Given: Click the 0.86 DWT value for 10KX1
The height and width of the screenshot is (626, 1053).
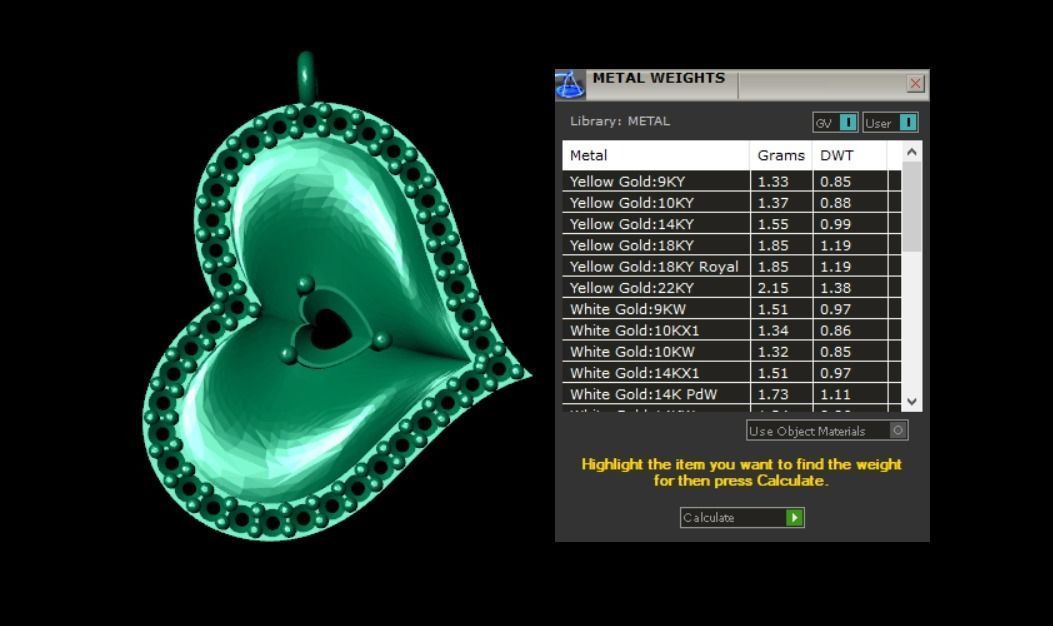Looking at the screenshot, I should pyautogui.click(x=835, y=330).
